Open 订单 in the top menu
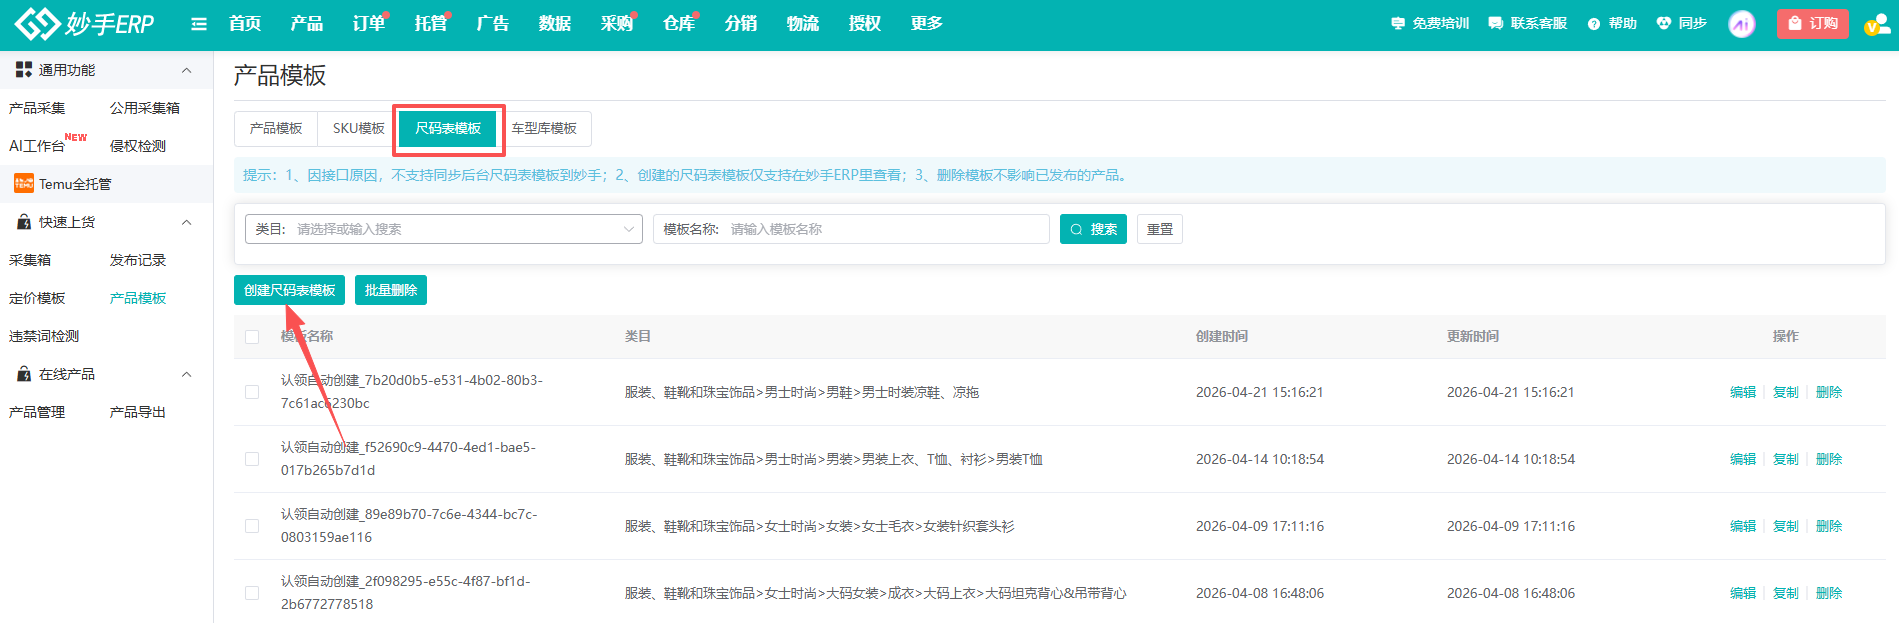This screenshot has height=623, width=1899. 369,23
